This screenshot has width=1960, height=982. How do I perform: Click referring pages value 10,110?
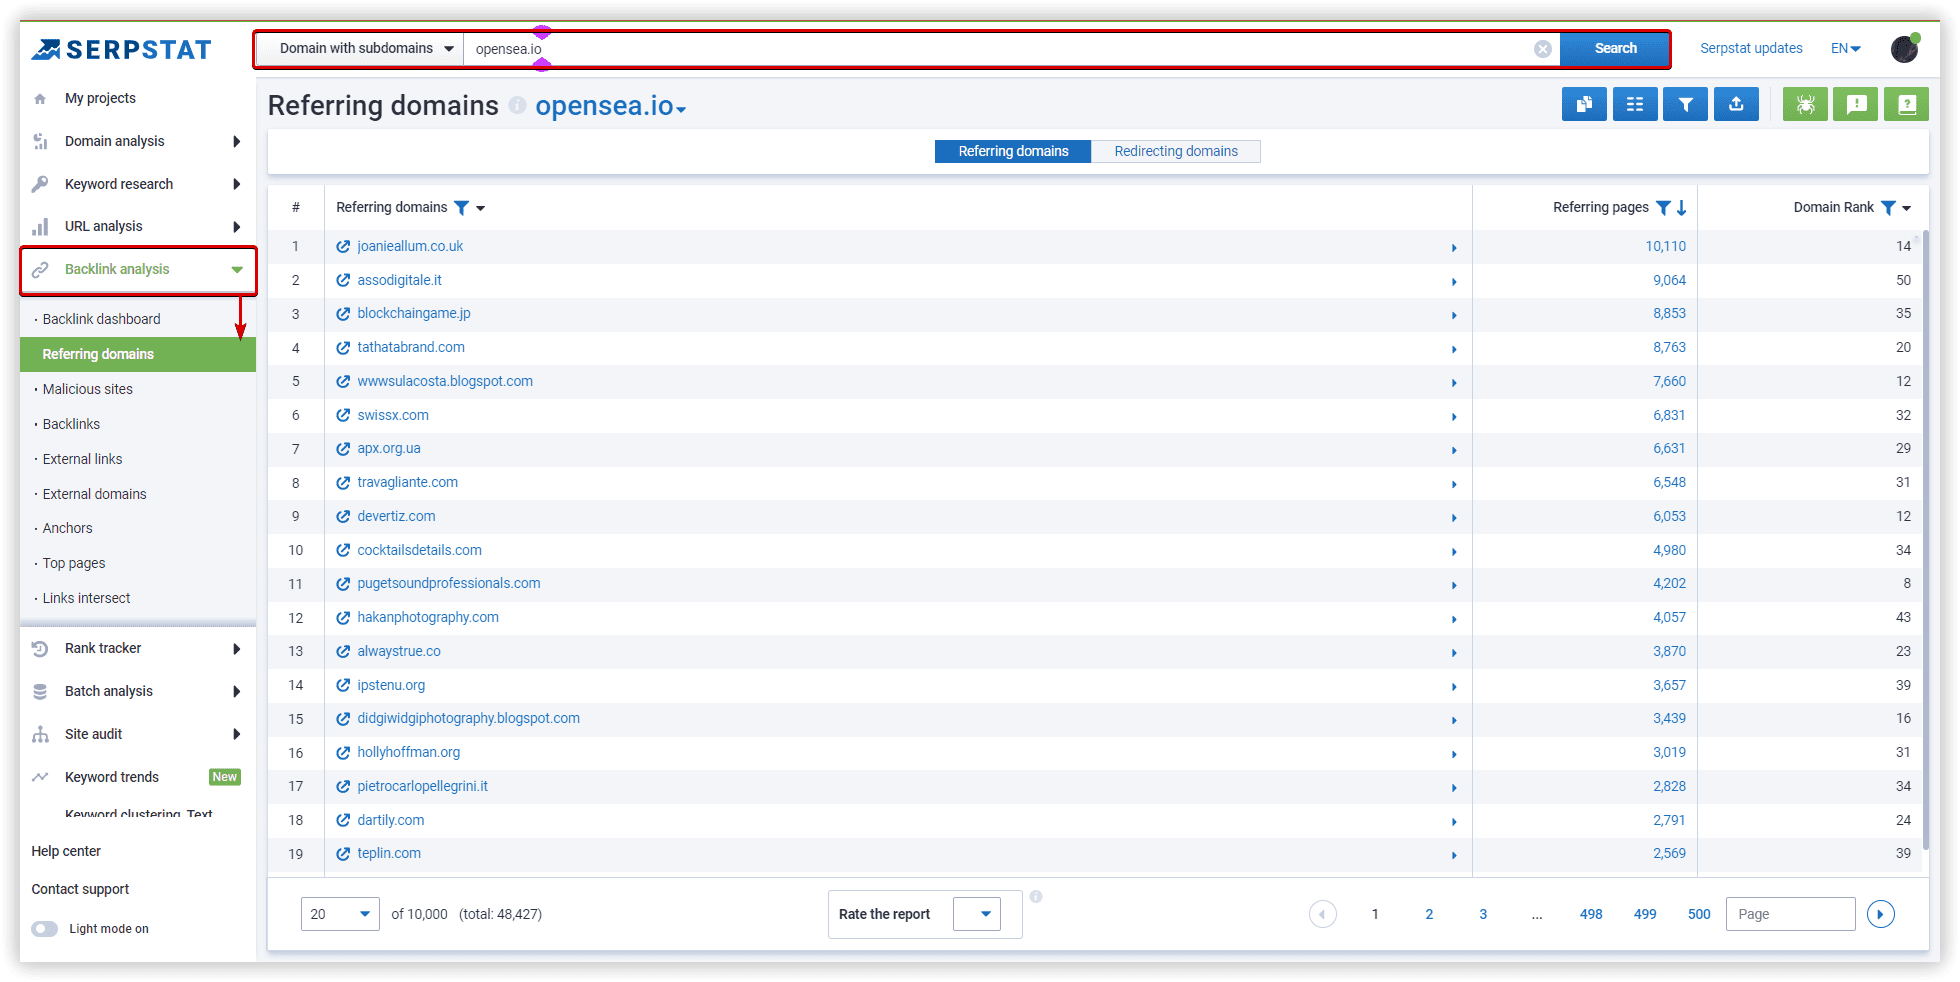[1665, 246]
